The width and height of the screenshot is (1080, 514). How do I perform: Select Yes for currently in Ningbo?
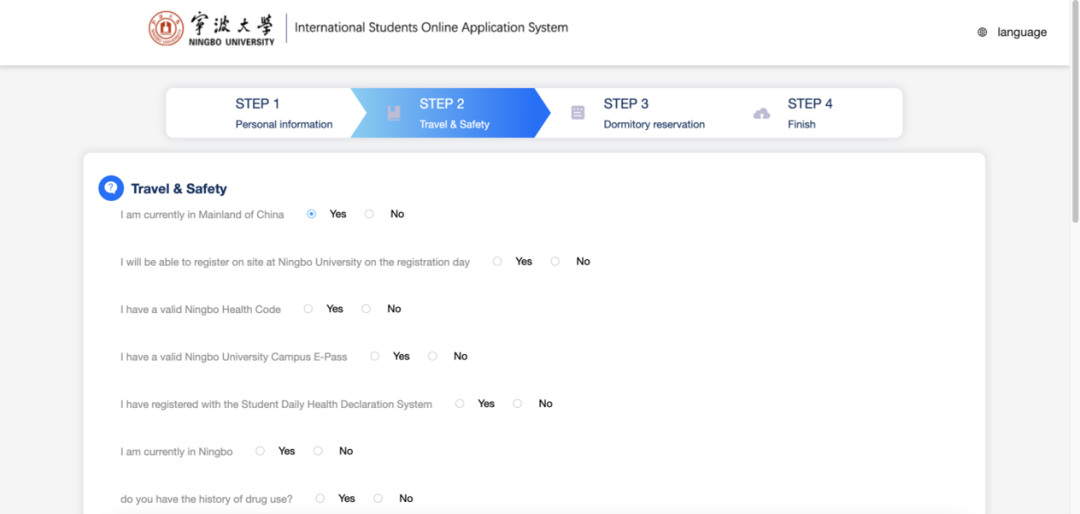[260, 451]
